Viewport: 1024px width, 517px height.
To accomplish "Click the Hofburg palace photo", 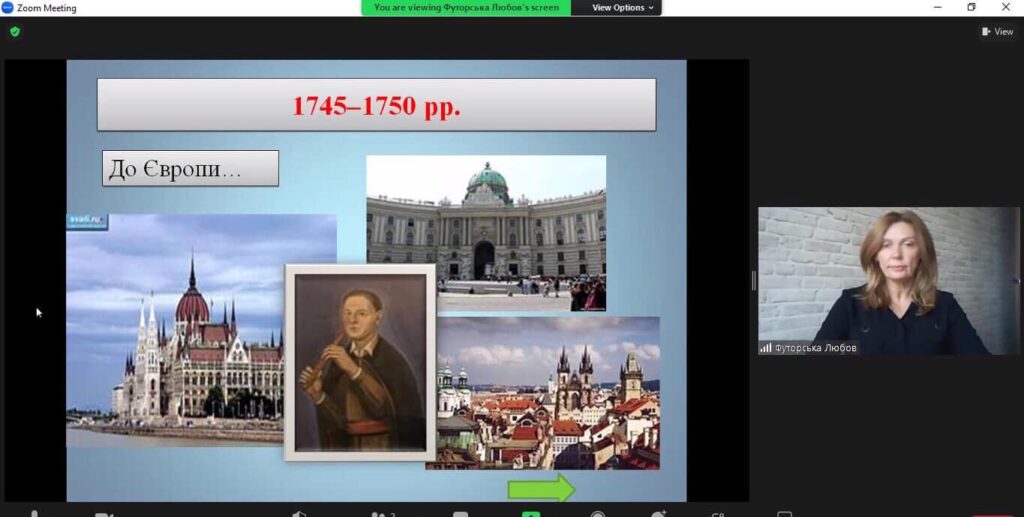I will pyautogui.click(x=486, y=232).
